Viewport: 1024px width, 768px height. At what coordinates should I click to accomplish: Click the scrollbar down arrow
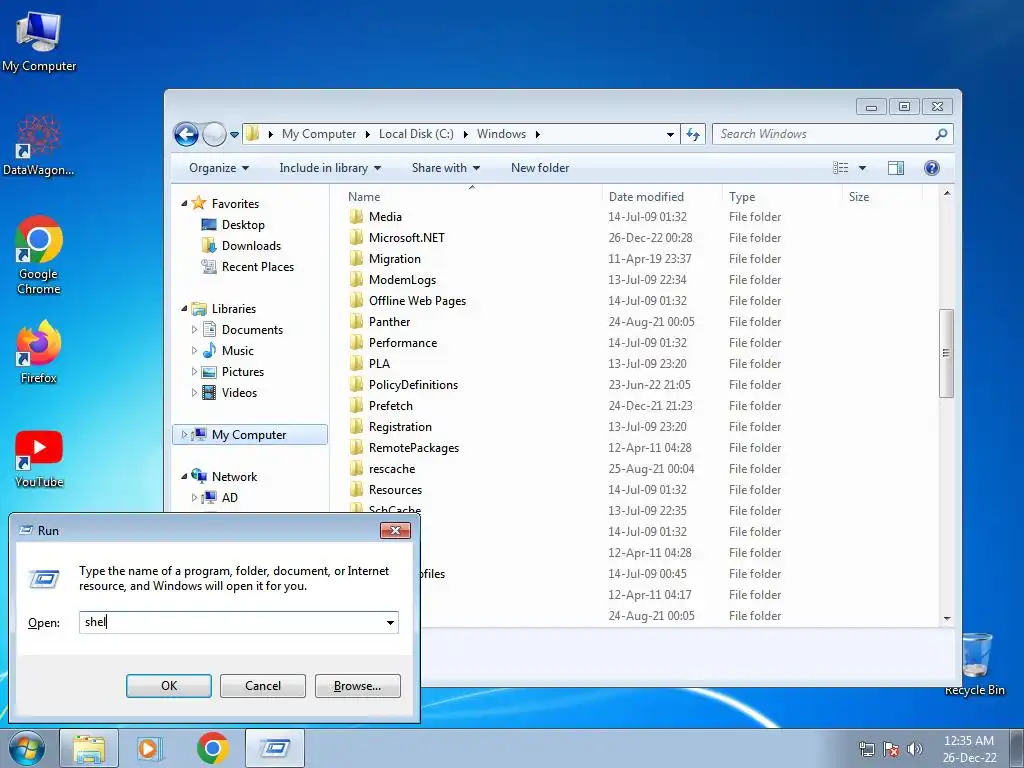[947, 618]
